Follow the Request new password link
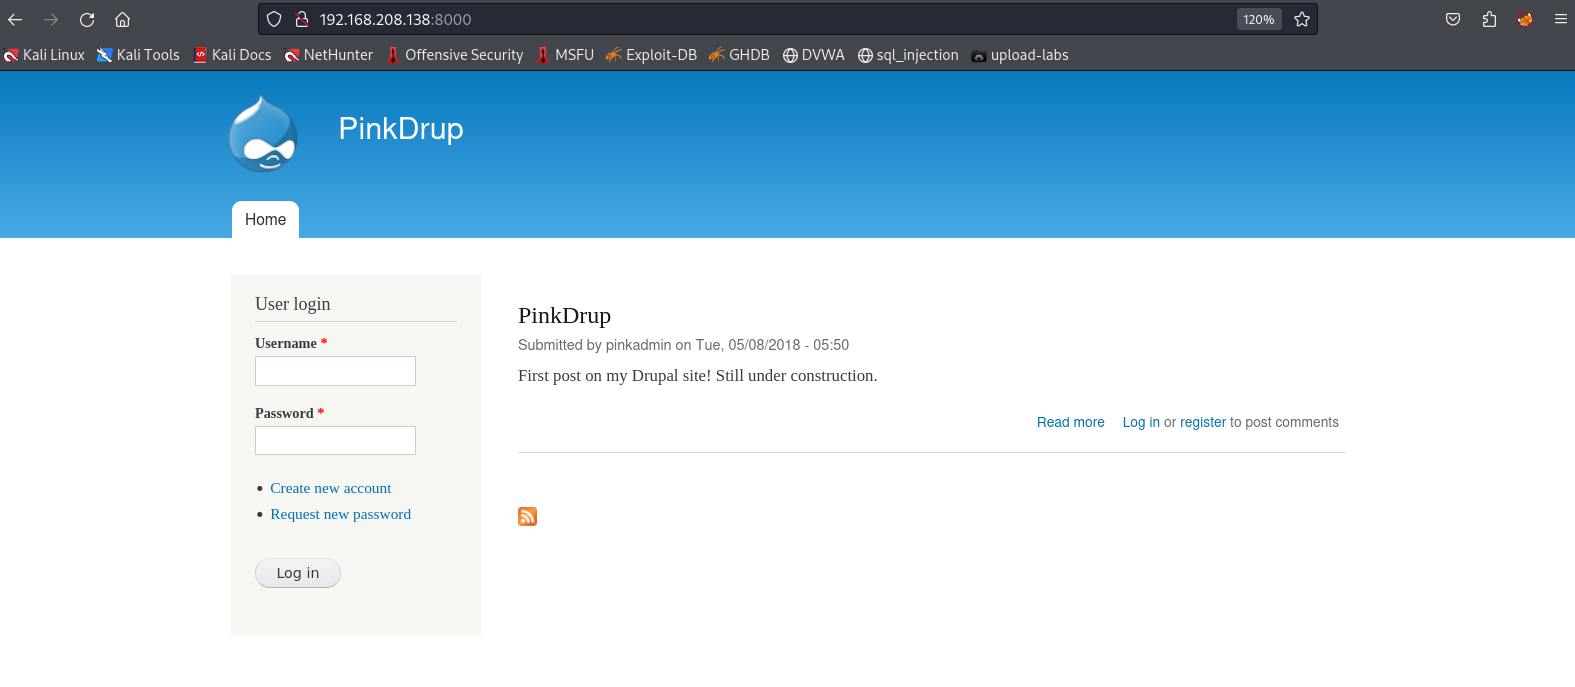 (x=340, y=514)
